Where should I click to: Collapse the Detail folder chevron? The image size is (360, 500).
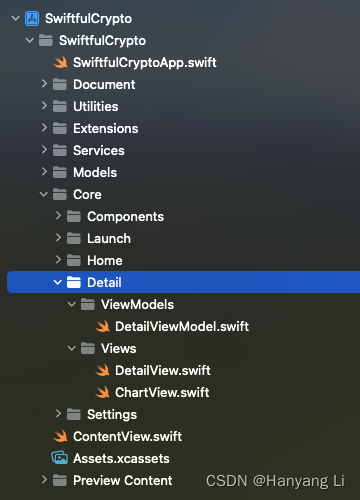(x=58, y=282)
